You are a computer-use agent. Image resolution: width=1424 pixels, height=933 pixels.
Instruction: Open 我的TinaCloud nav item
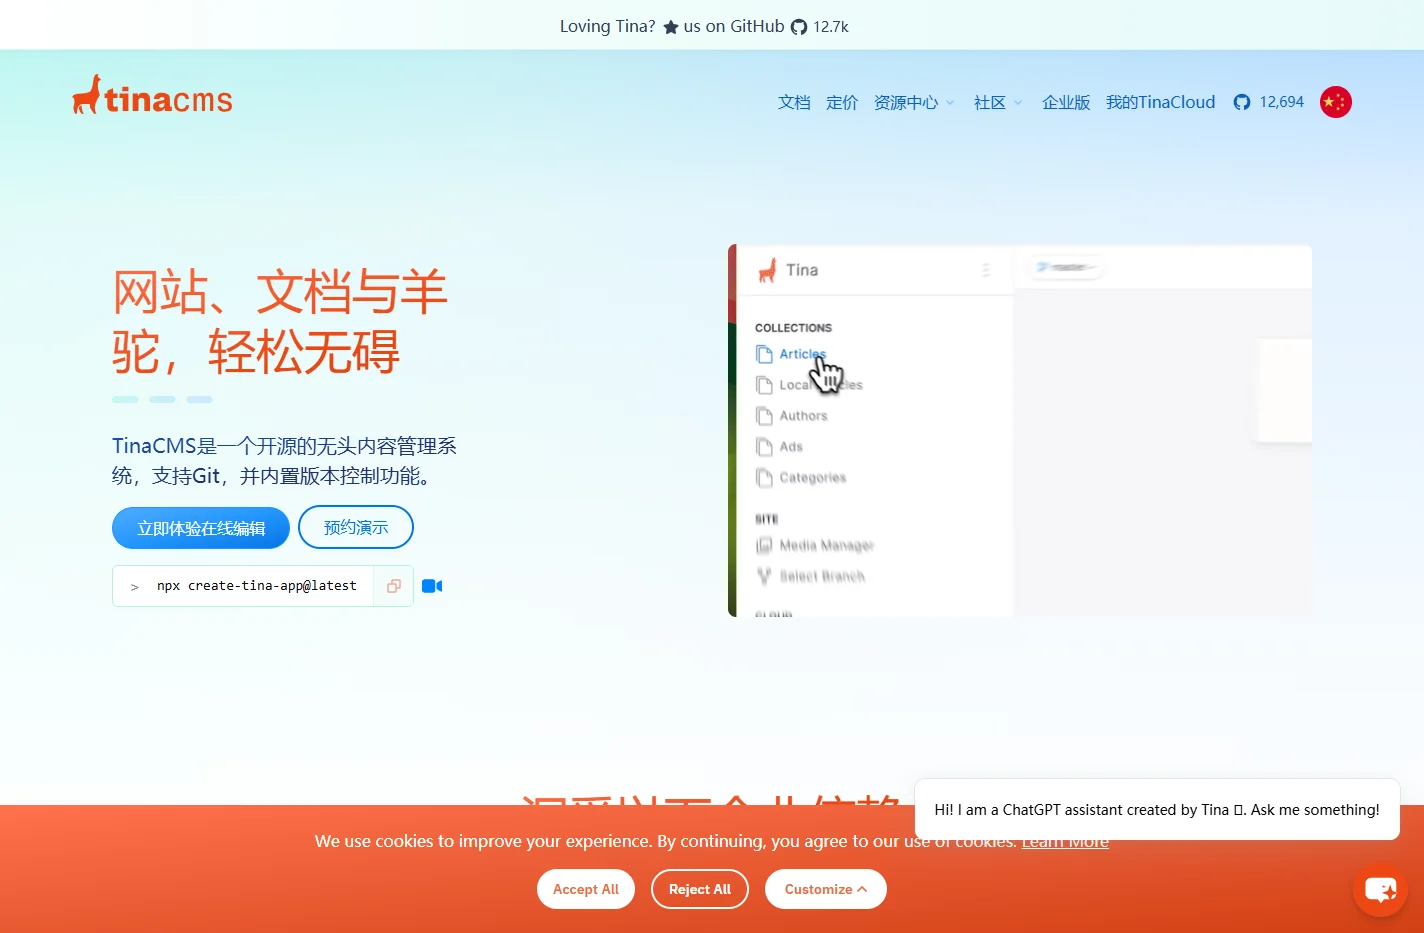click(1160, 102)
